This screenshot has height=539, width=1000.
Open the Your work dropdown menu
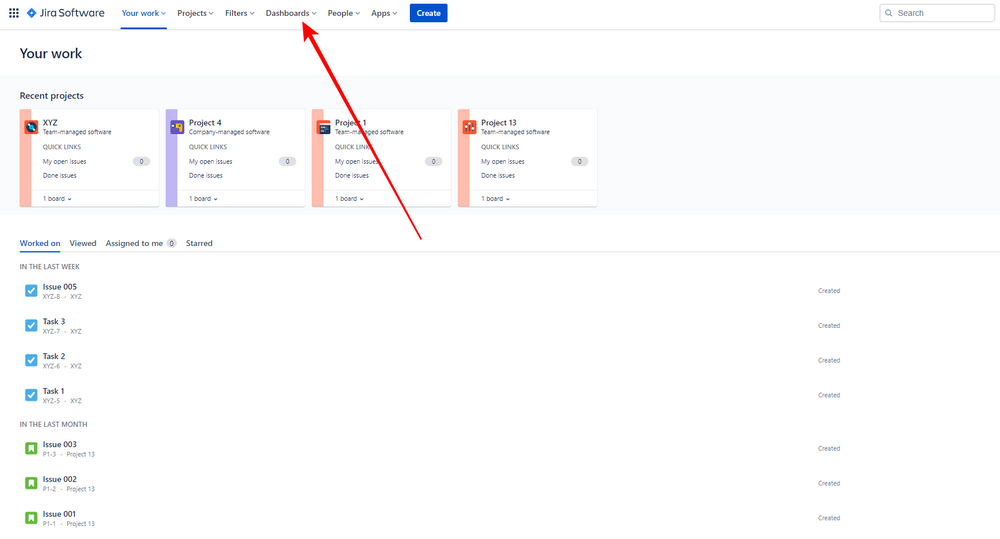coord(143,13)
